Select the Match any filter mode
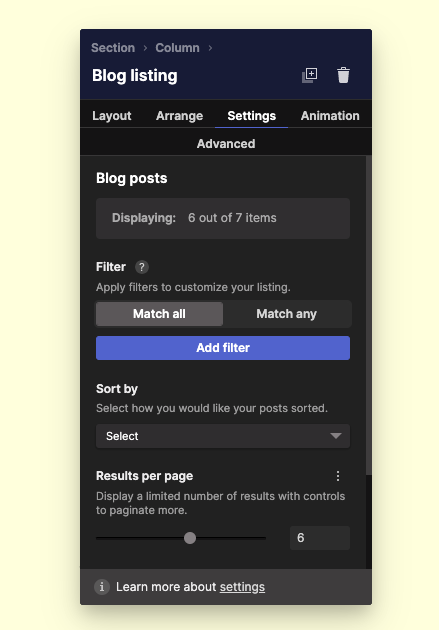 pos(287,314)
